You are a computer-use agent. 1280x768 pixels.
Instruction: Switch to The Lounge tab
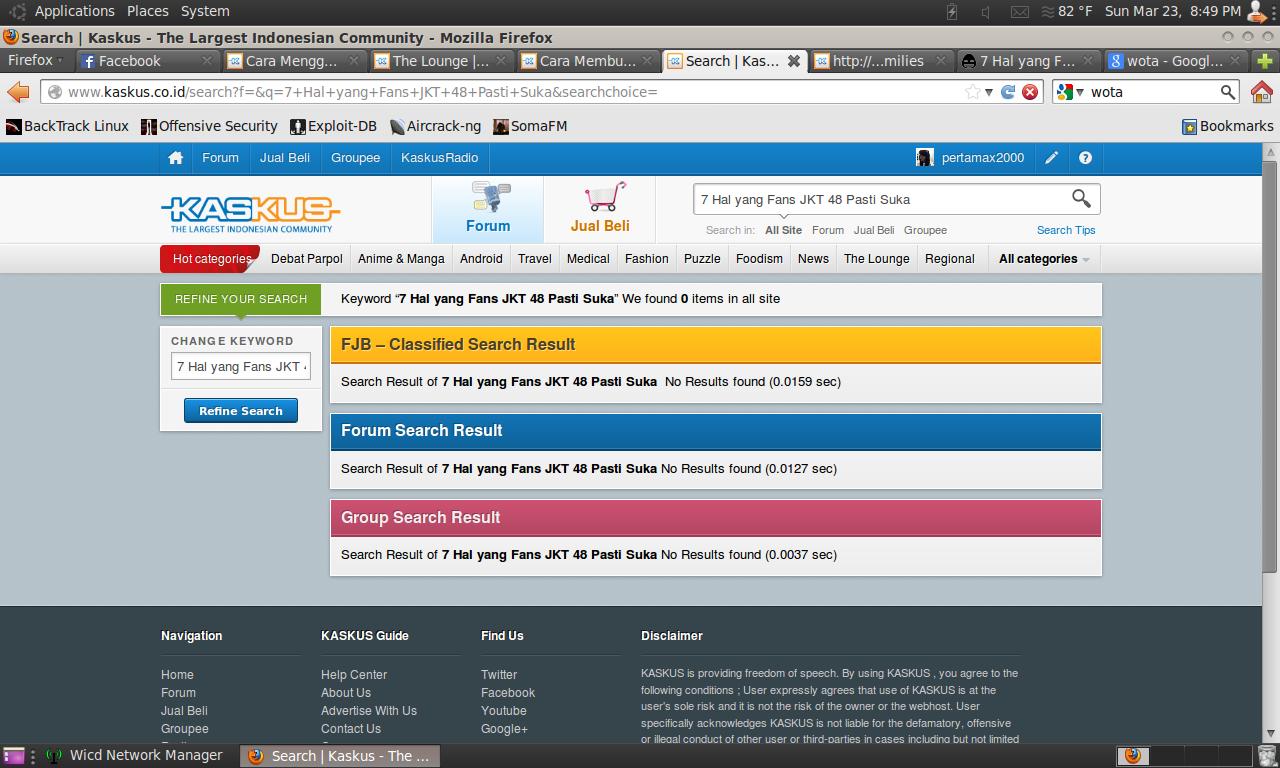click(441, 61)
